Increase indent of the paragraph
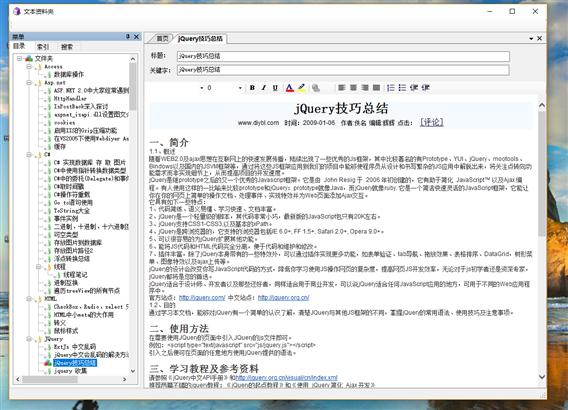 point(426,88)
